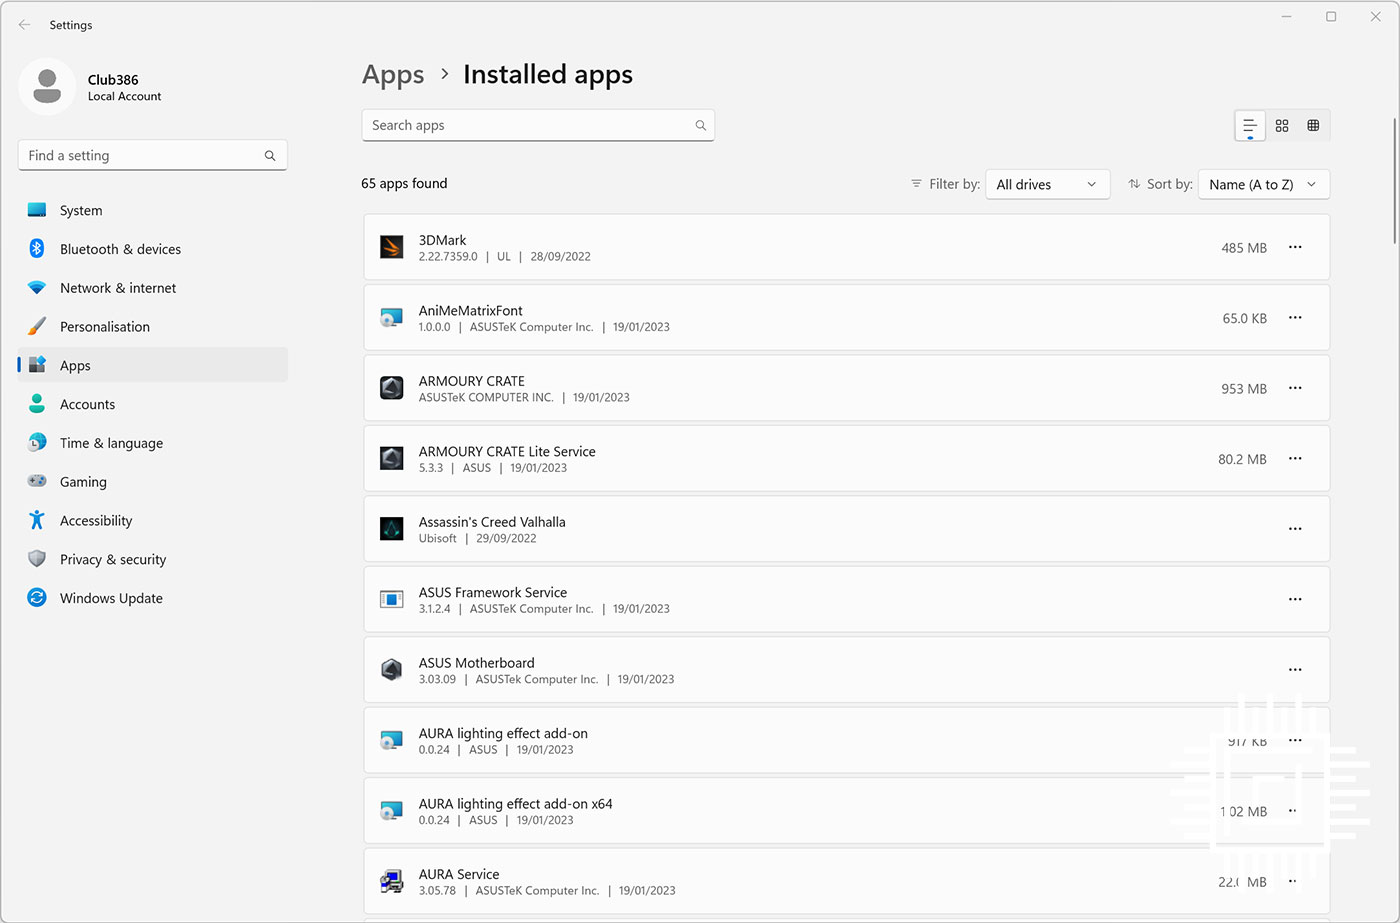Select Apps in the sidebar
This screenshot has height=923, width=1400.
152,365
